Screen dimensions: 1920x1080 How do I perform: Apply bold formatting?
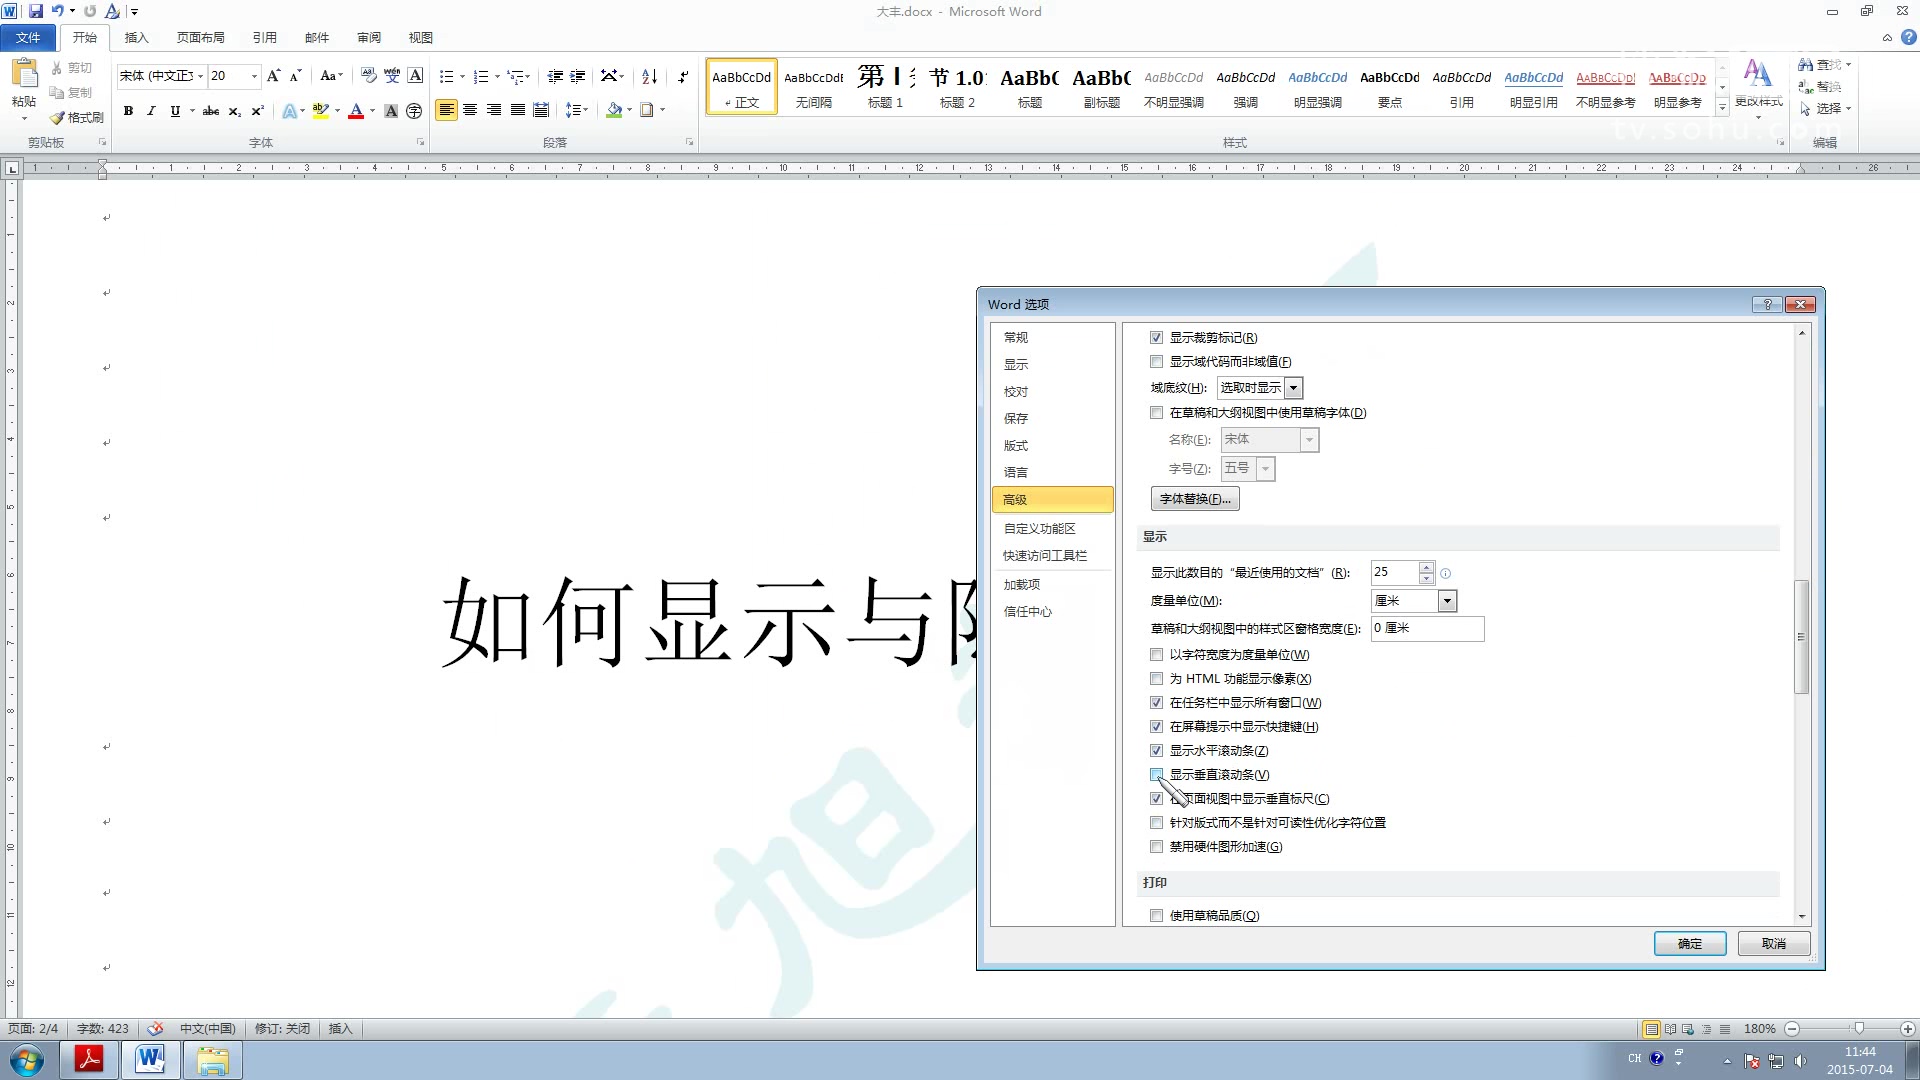click(x=128, y=111)
